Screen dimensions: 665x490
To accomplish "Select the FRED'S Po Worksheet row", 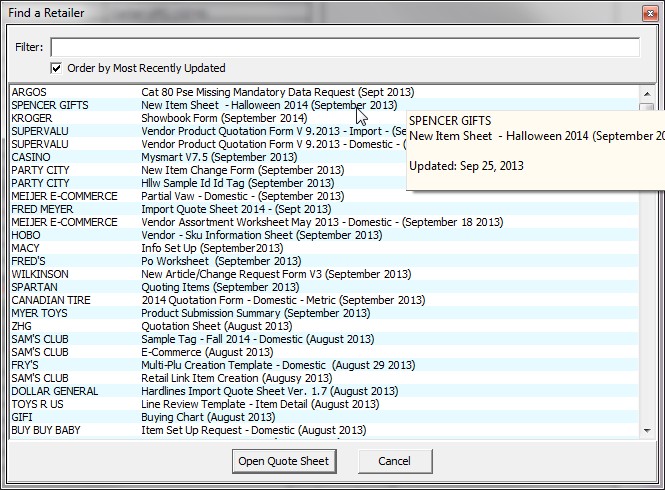I will (x=324, y=261).
